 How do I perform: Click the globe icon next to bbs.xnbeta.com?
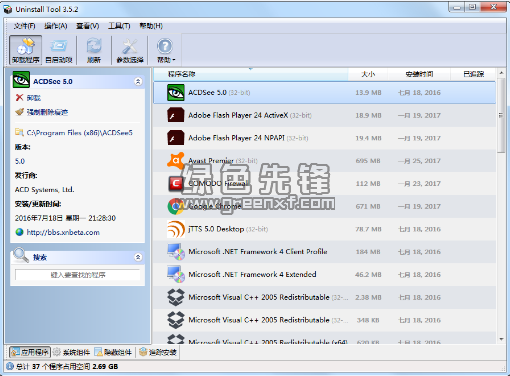coord(19,232)
